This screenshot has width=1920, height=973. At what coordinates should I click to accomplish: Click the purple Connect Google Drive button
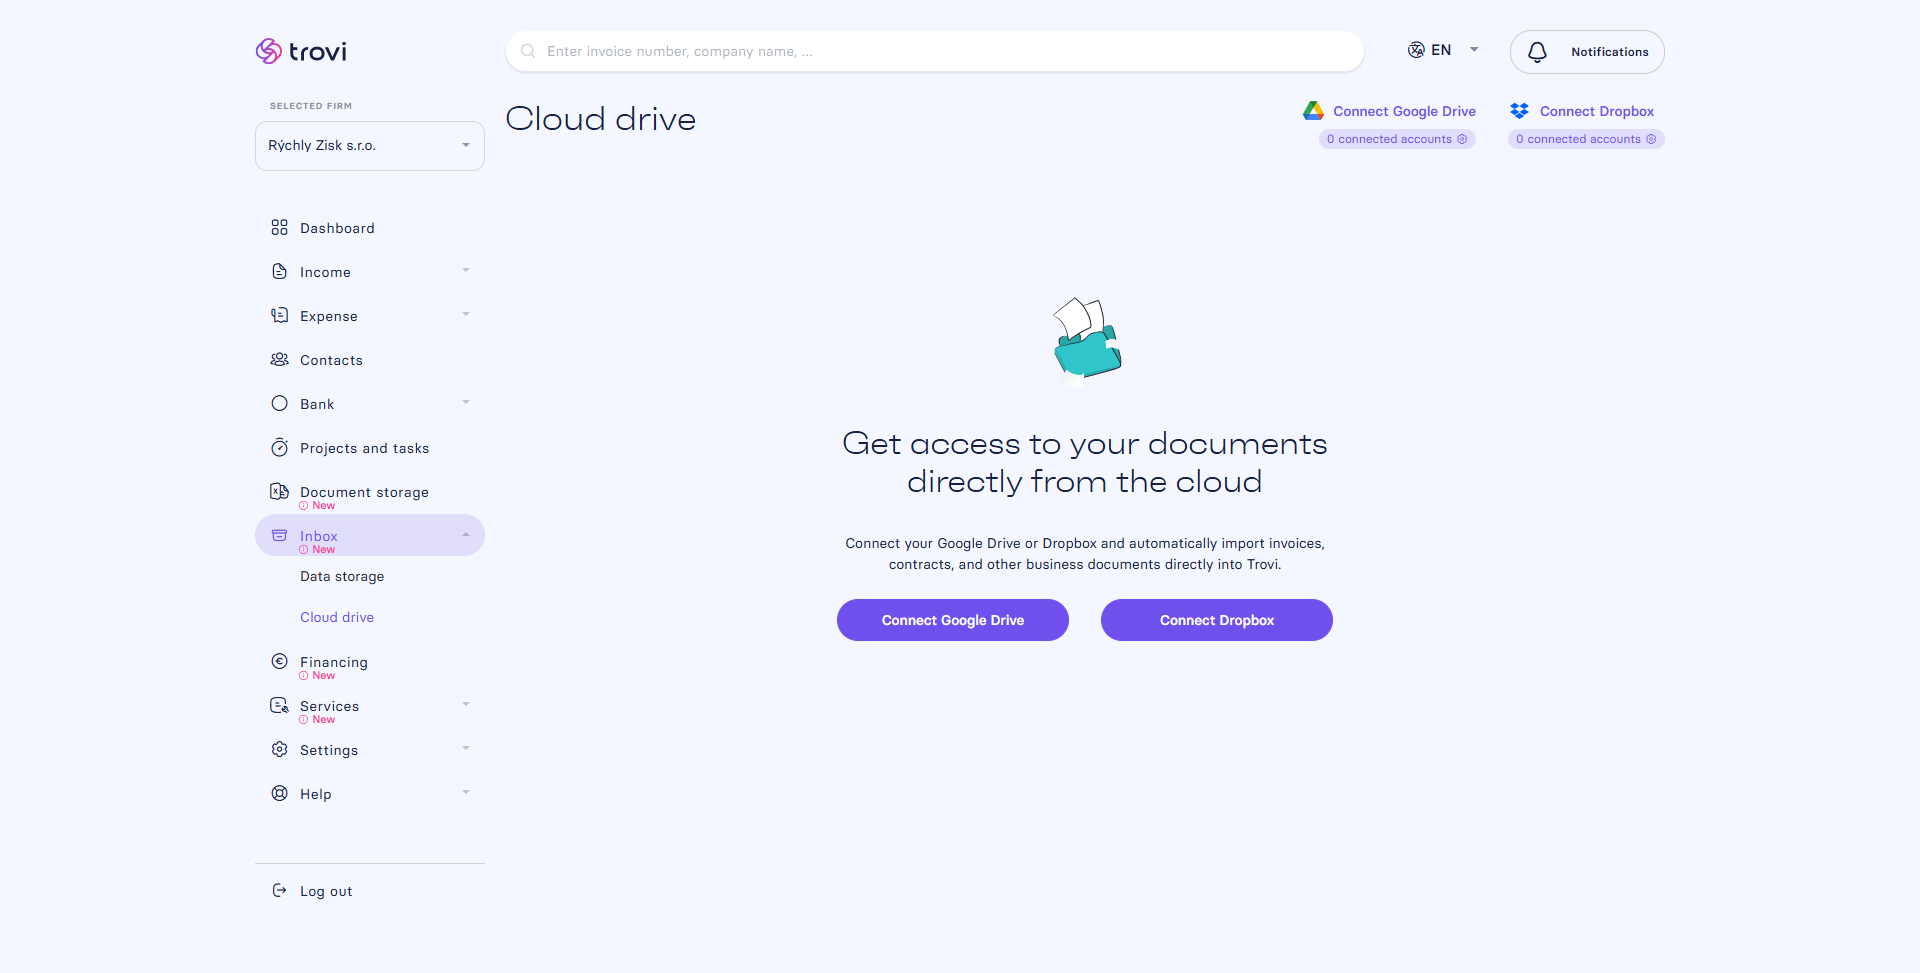(x=953, y=620)
